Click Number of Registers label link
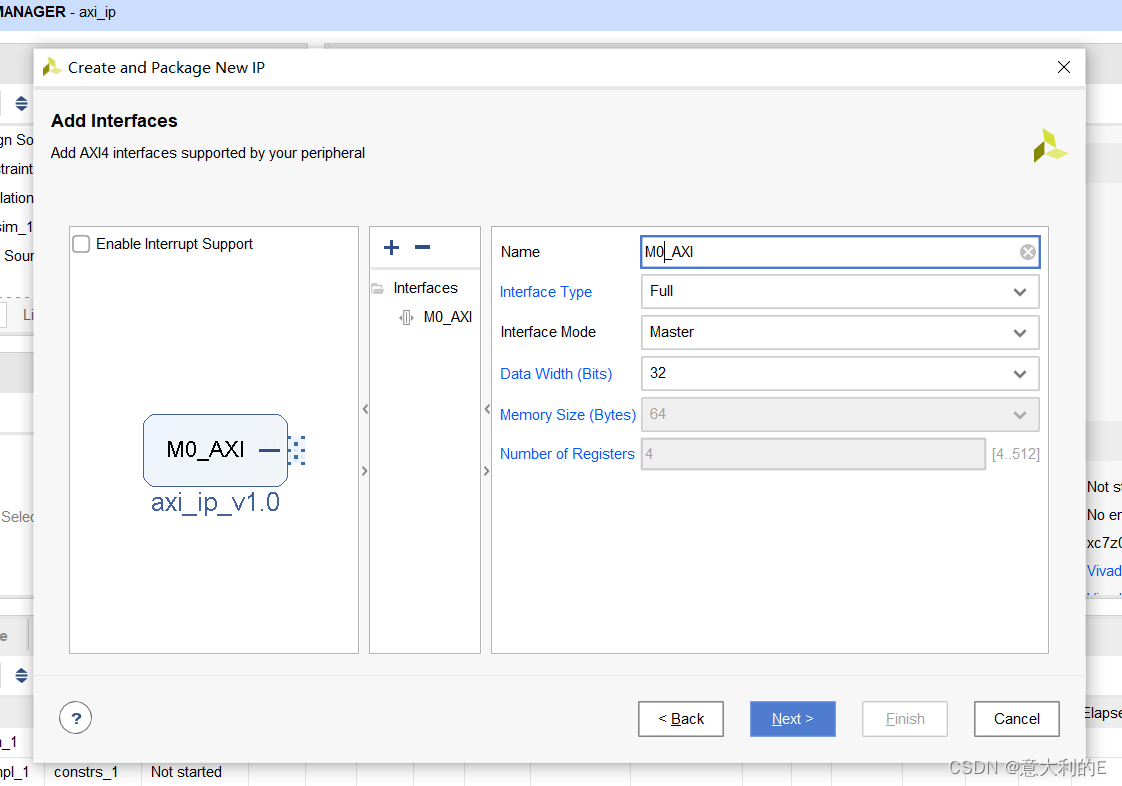 [567, 454]
